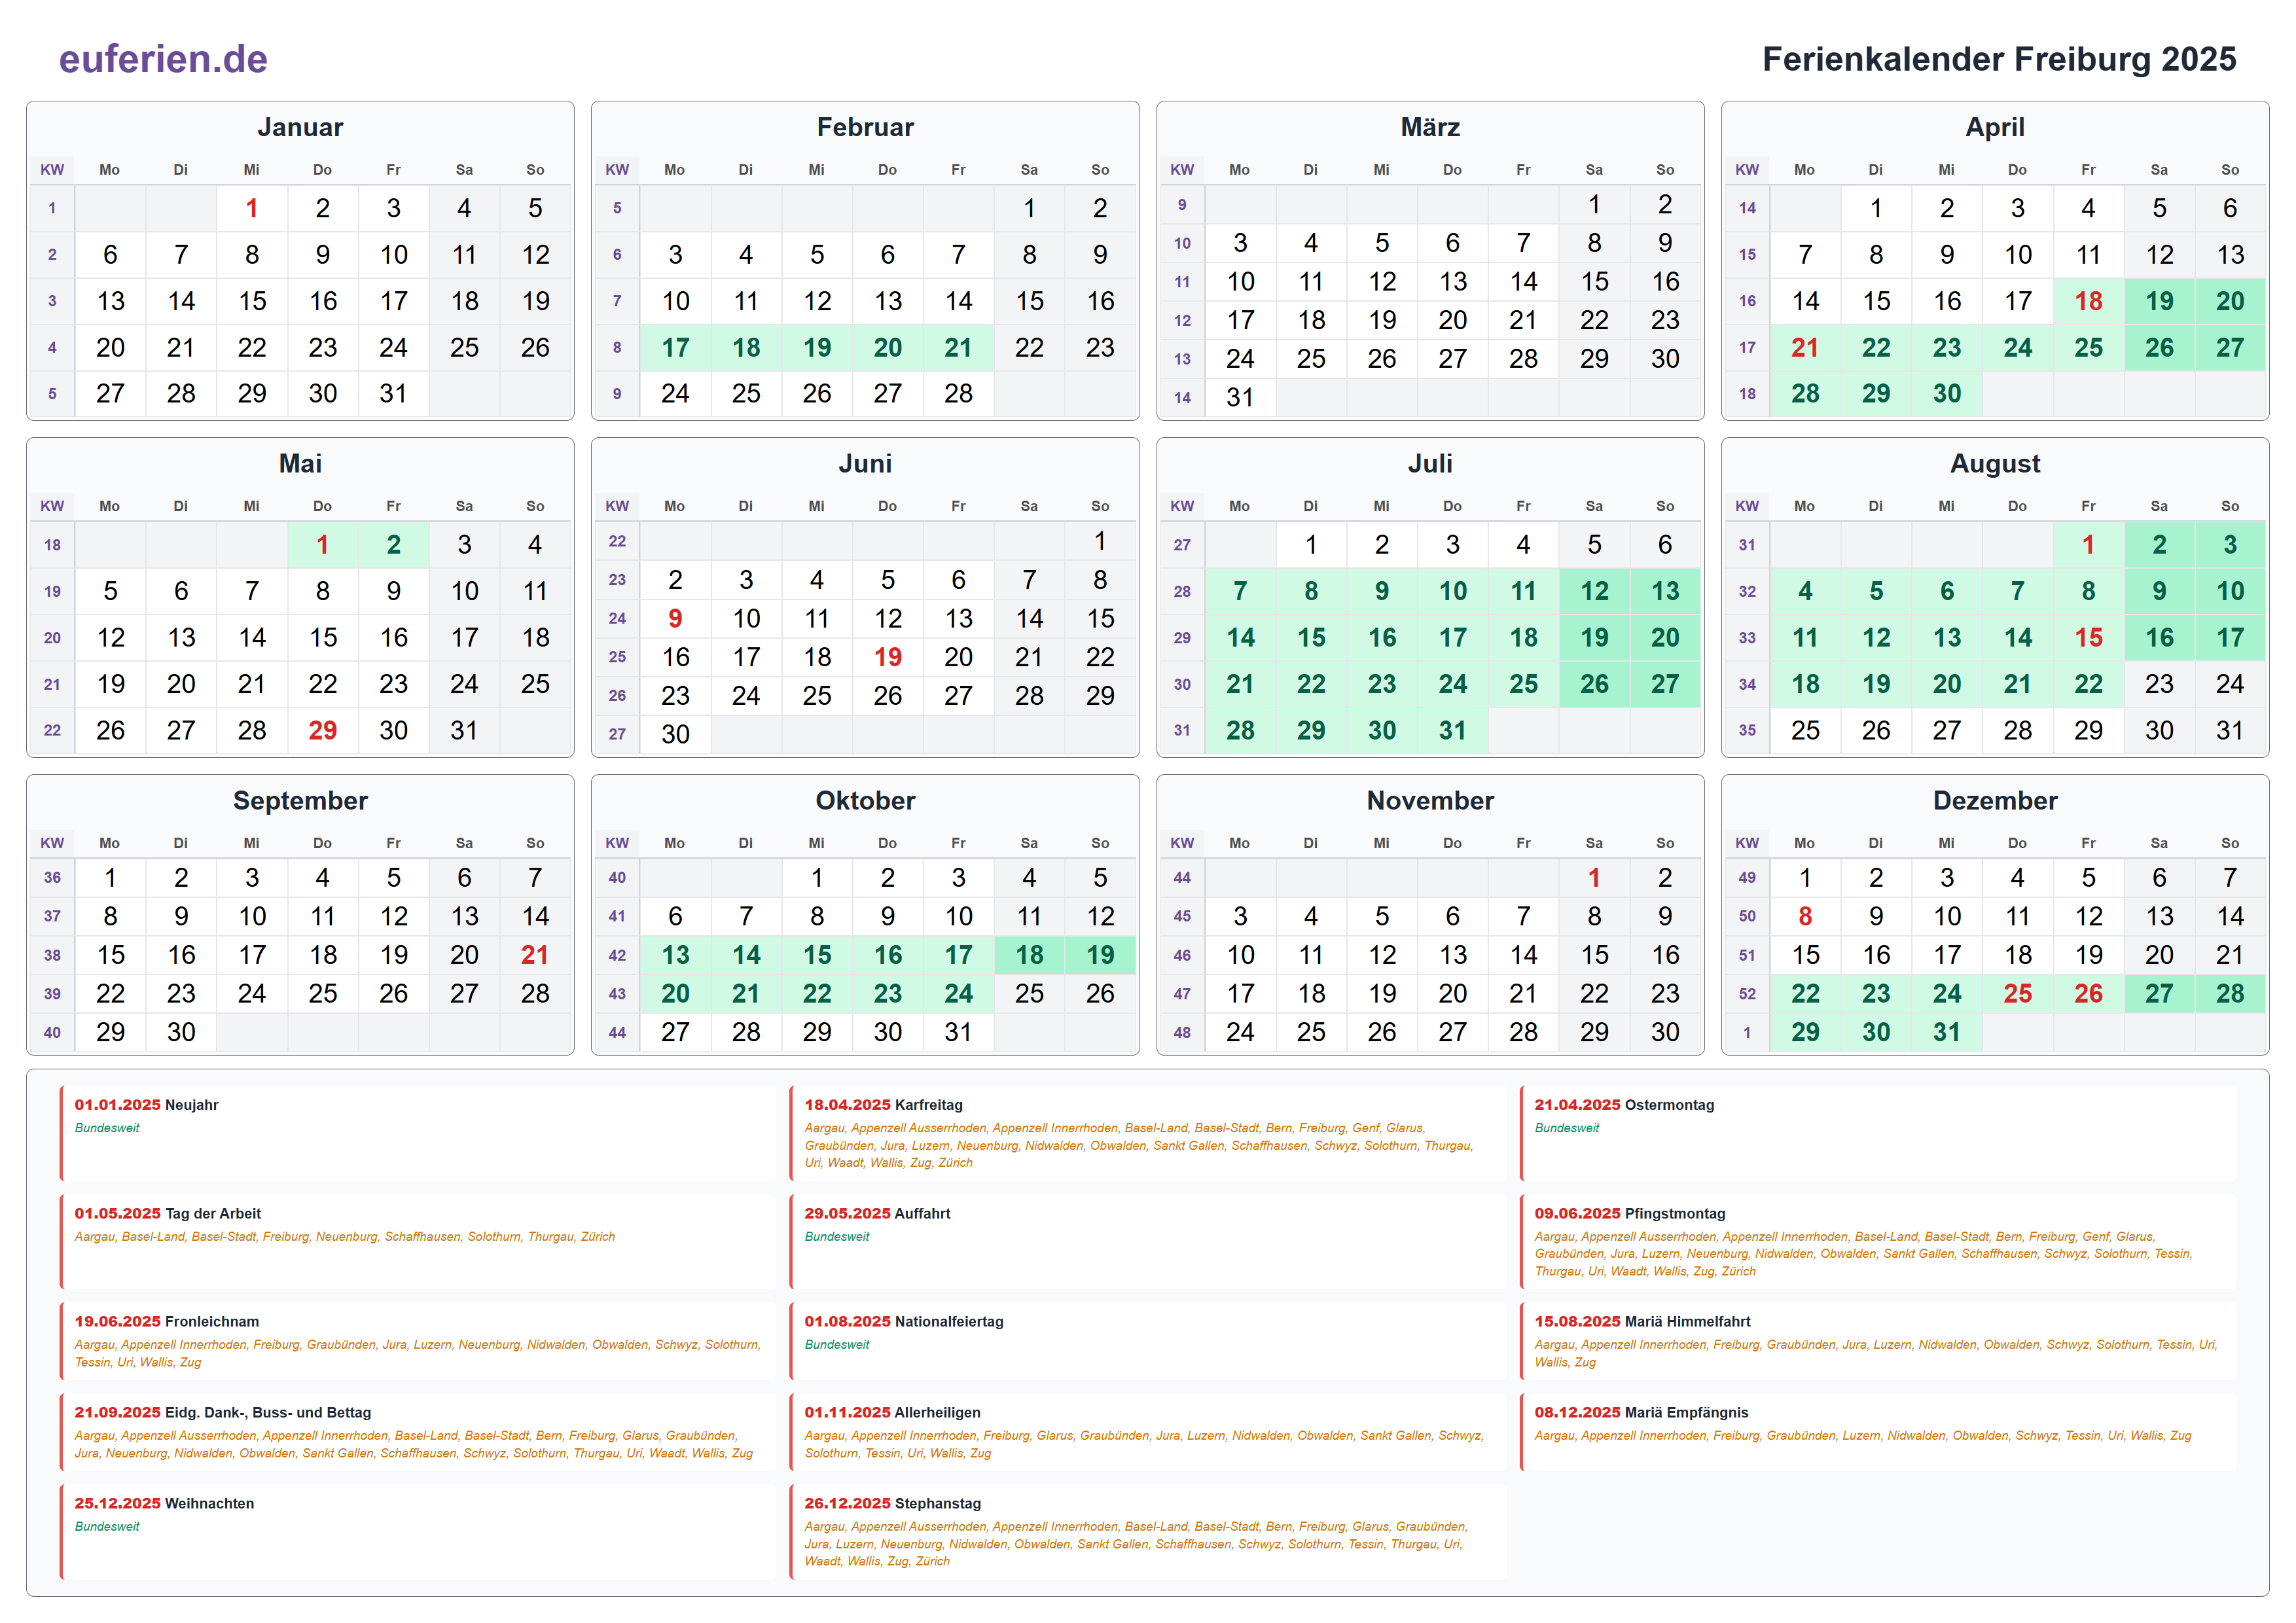Click date 31 highlighted in Juli
Viewport: 2296px width, 1623px height.
click(x=1453, y=730)
